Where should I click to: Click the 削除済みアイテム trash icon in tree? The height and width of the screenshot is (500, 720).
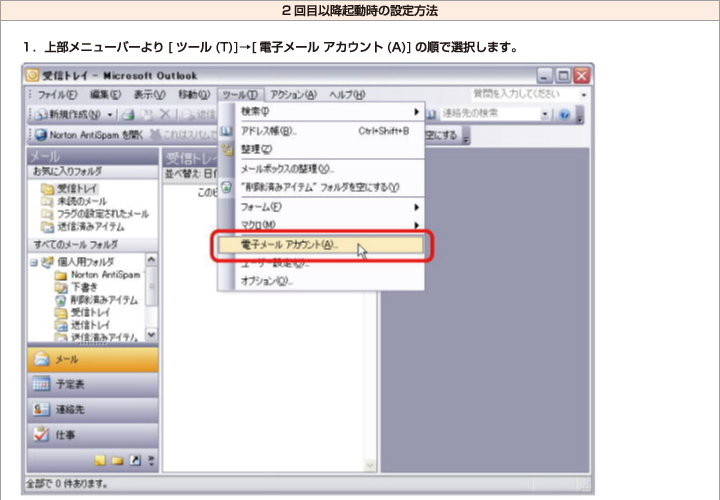pyautogui.click(x=61, y=301)
